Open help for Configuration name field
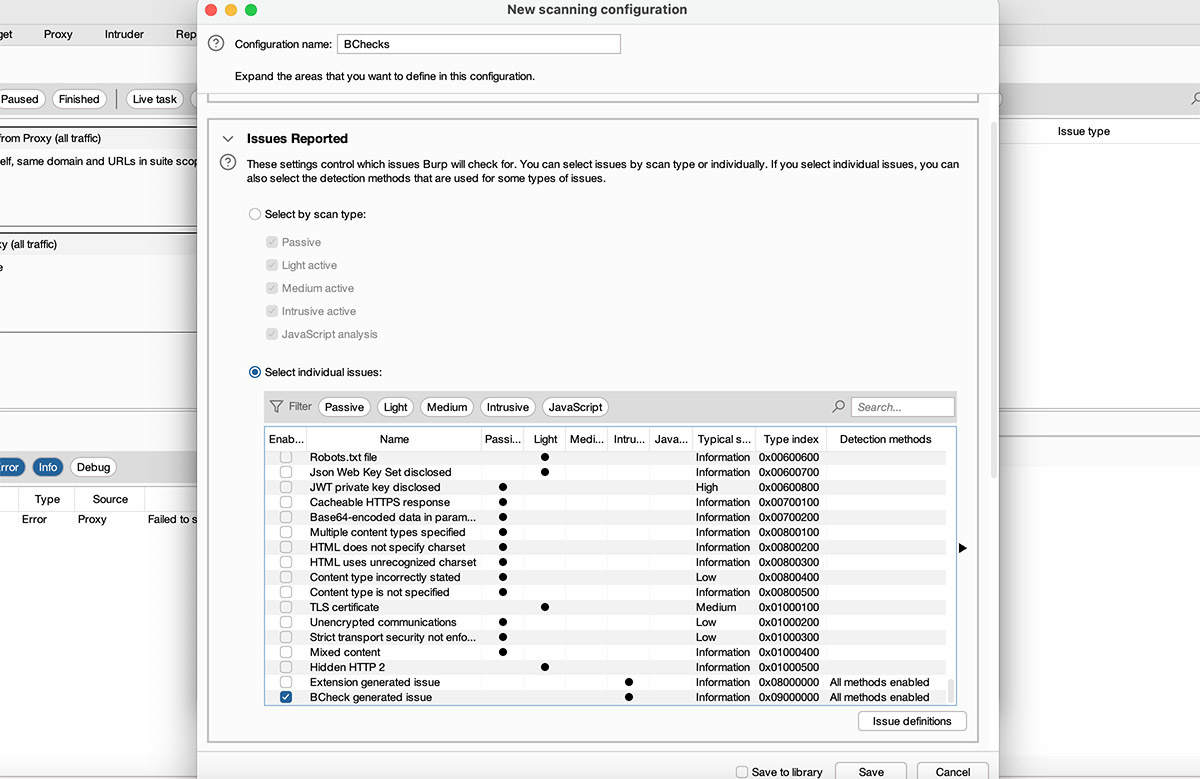 click(x=215, y=44)
